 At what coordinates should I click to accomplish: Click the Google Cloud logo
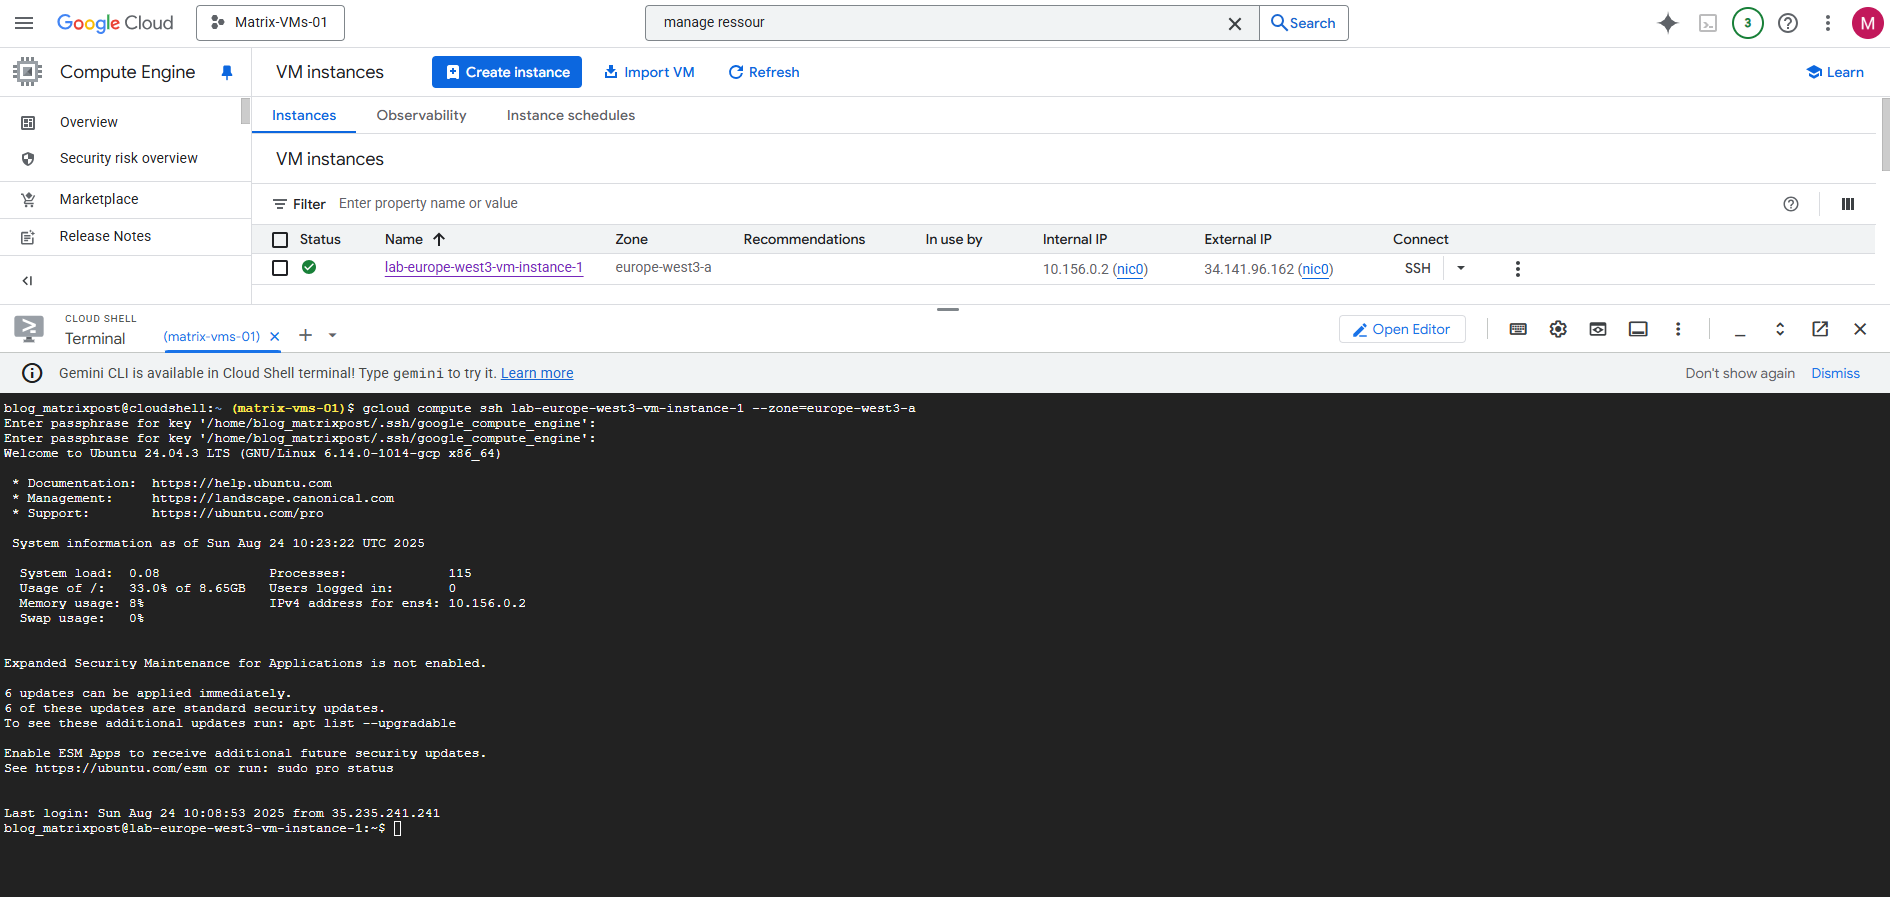tap(115, 23)
